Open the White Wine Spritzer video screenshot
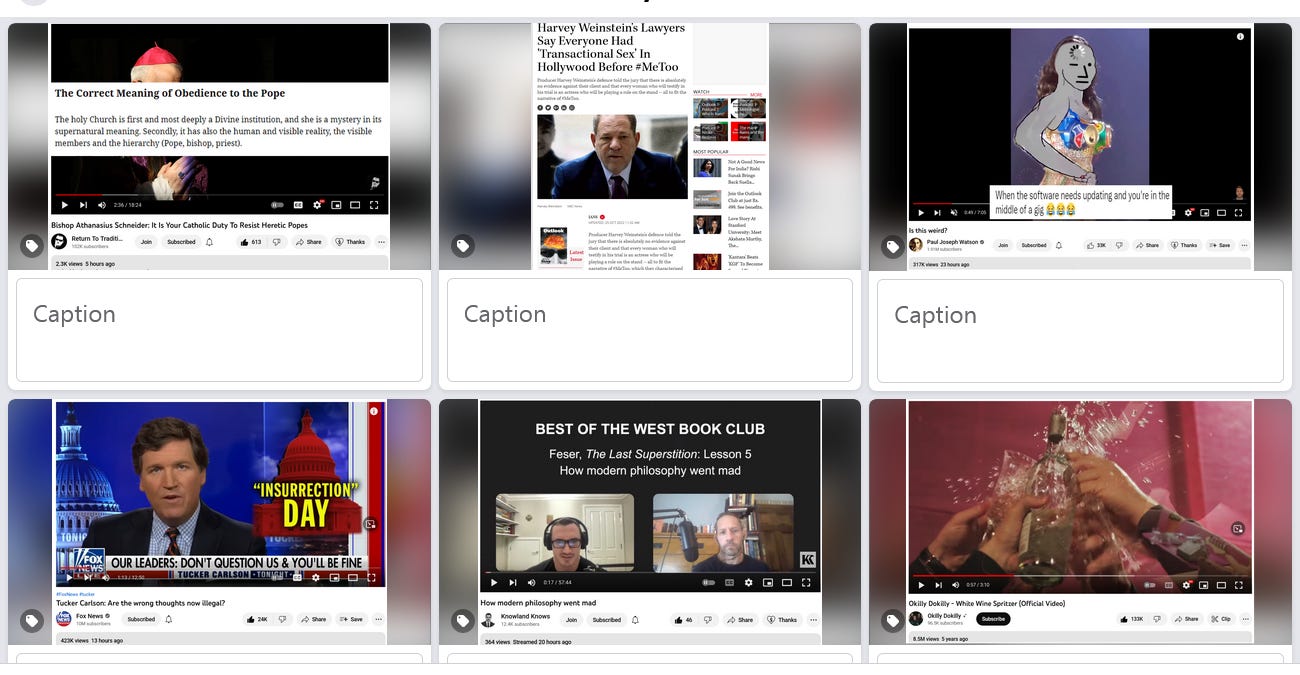Screen dimensions: 1300x675 pos(1080,522)
